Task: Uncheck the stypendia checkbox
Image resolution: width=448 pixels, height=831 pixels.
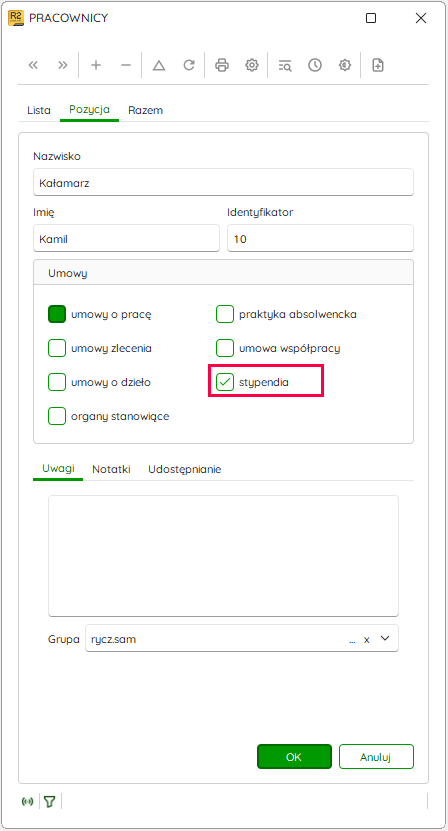Action: [x=225, y=382]
